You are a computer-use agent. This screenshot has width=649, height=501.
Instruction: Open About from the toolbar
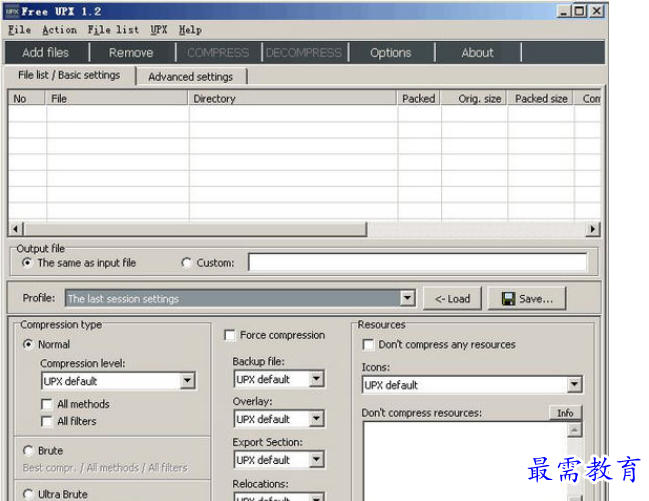[x=478, y=53]
